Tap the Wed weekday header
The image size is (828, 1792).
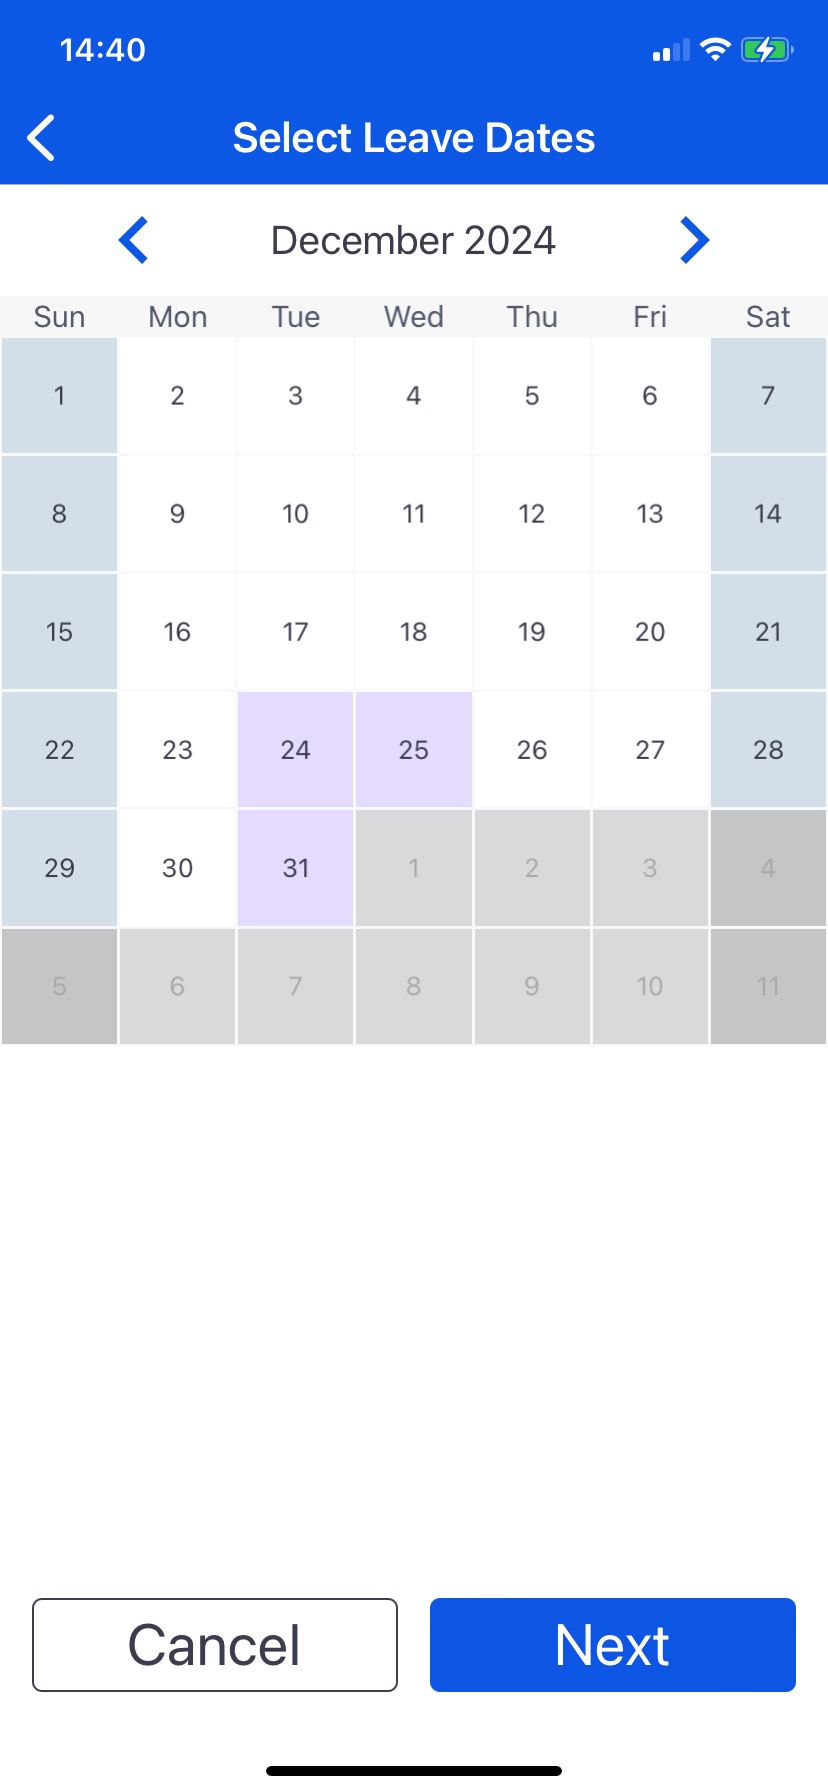pyautogui.click(x=414, y=317)
